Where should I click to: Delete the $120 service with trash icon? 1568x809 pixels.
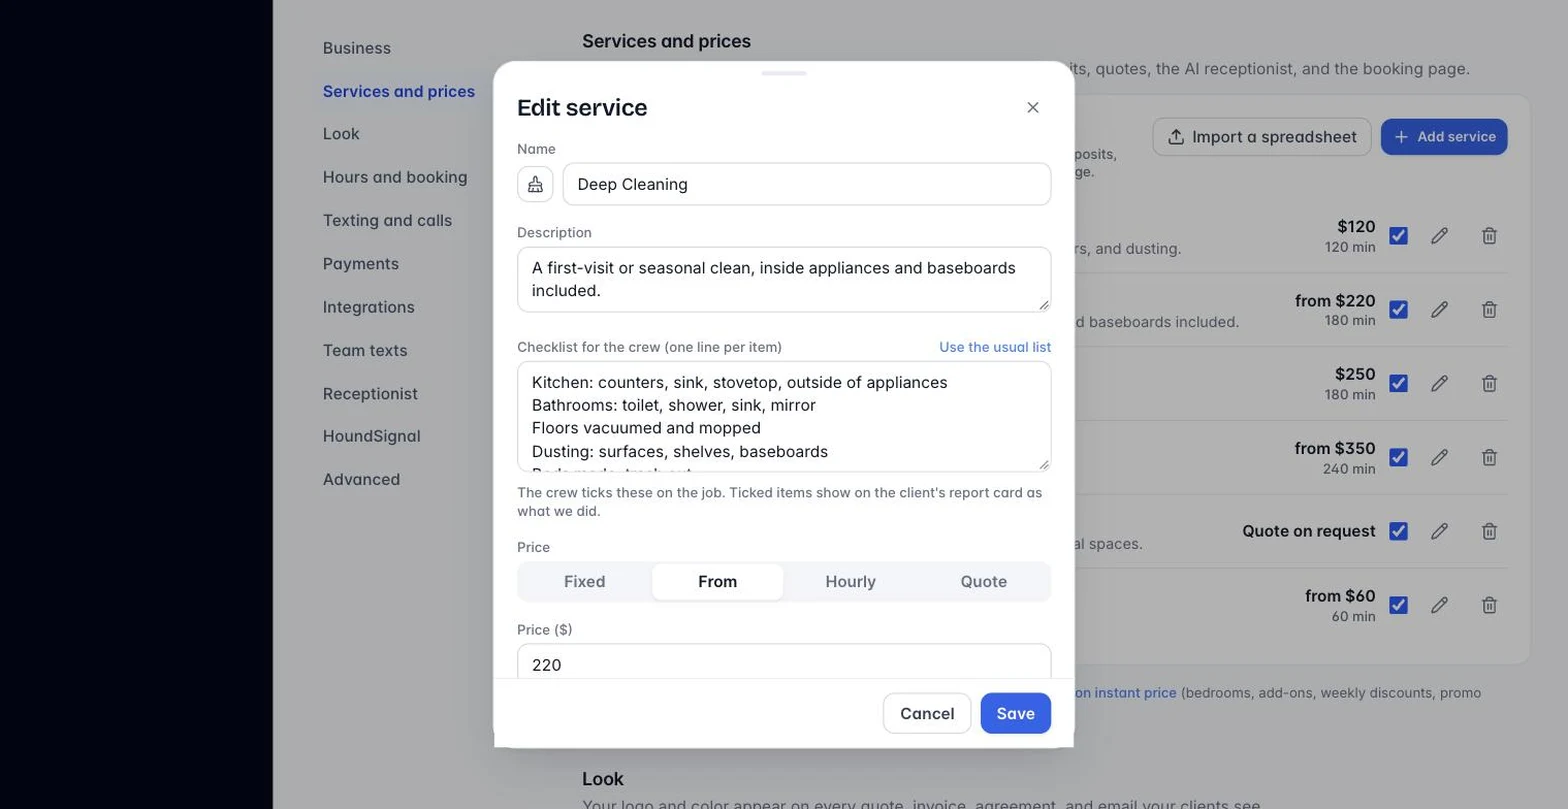(x=1489, y=236)
